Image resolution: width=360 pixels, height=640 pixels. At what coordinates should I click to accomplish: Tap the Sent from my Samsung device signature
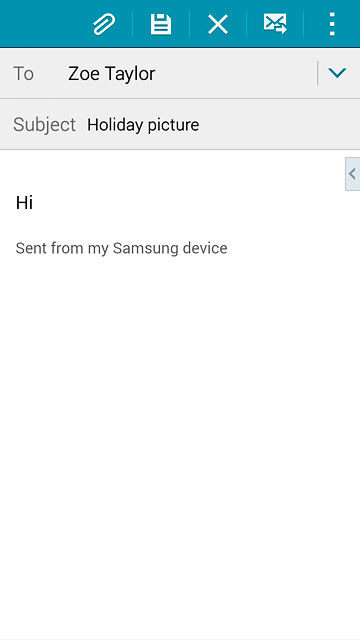point(121,248)
